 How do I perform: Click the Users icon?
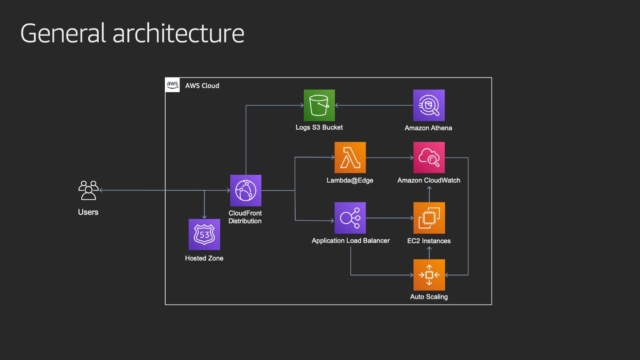click(88, 190)
